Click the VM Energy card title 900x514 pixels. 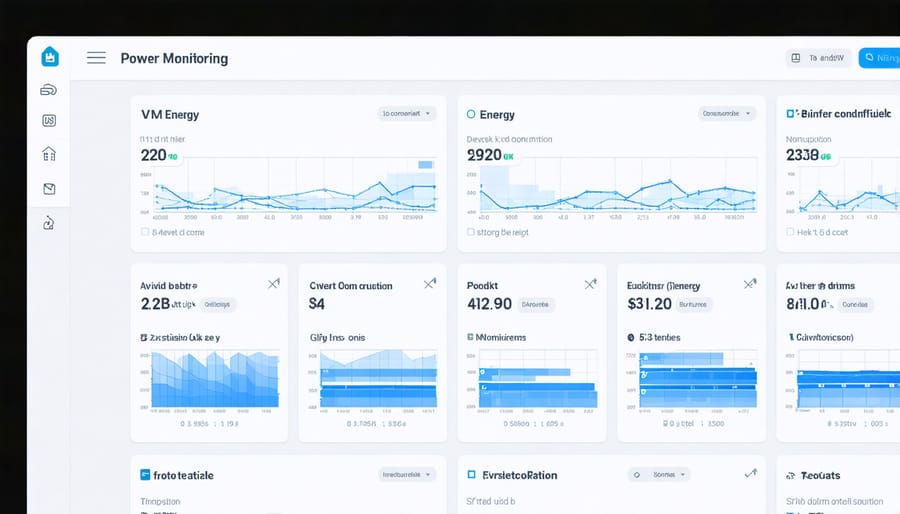170,114
